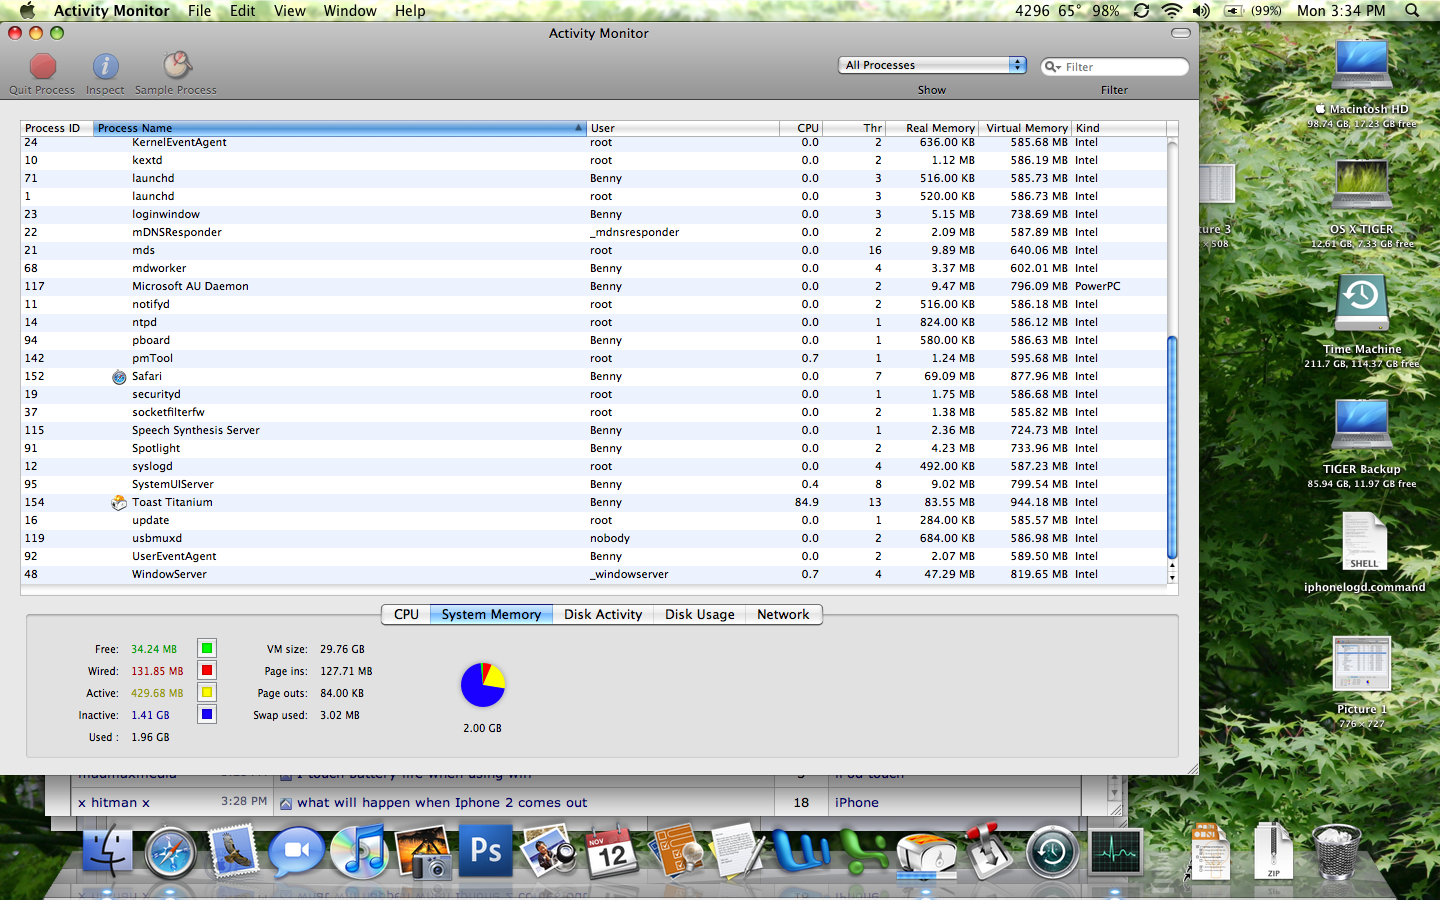Open the ZIP file in the Dock
Viewport: 1440px width, 900px height.
(x=1273, y=851)
